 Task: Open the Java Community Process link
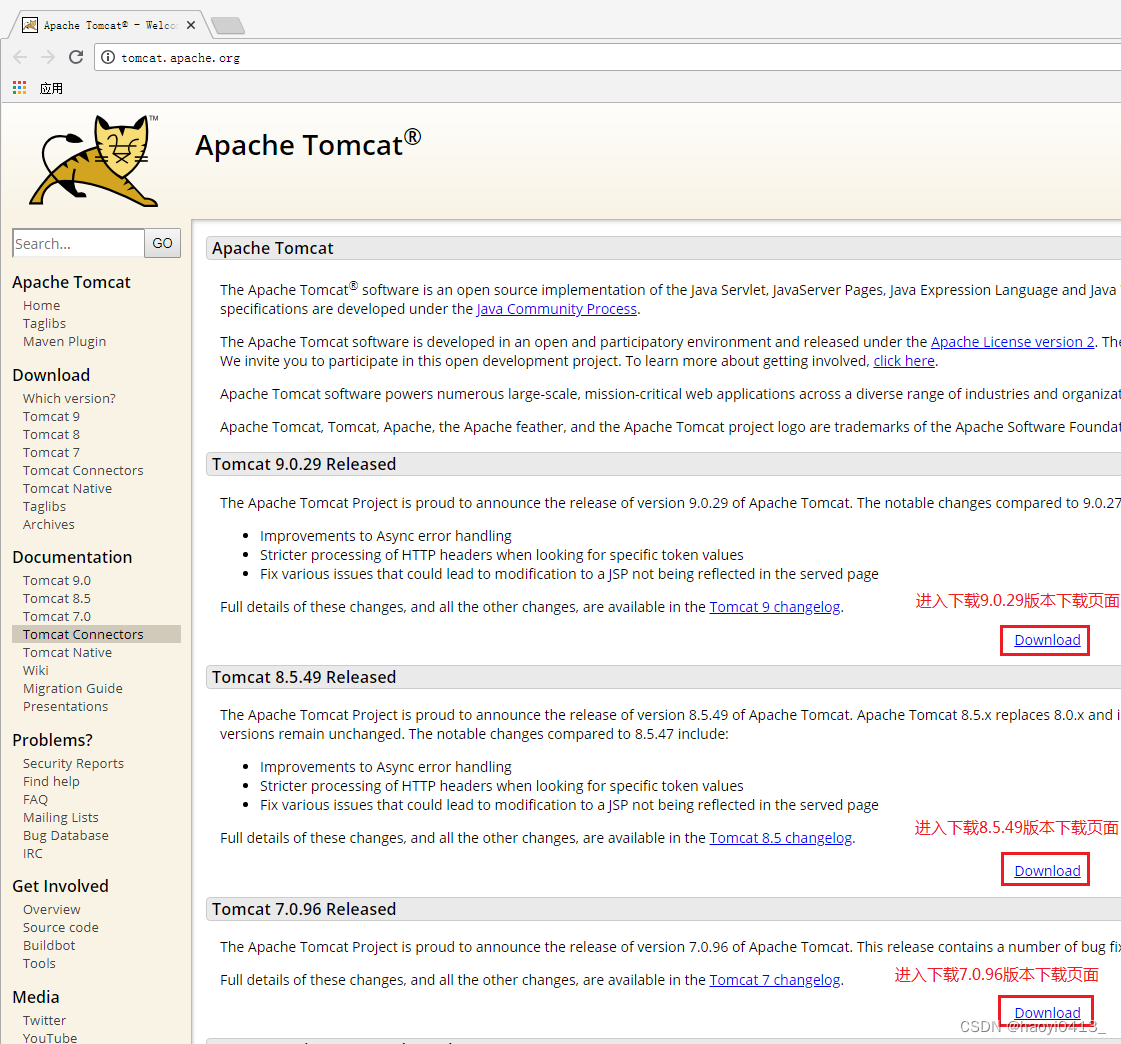point(556,309)
